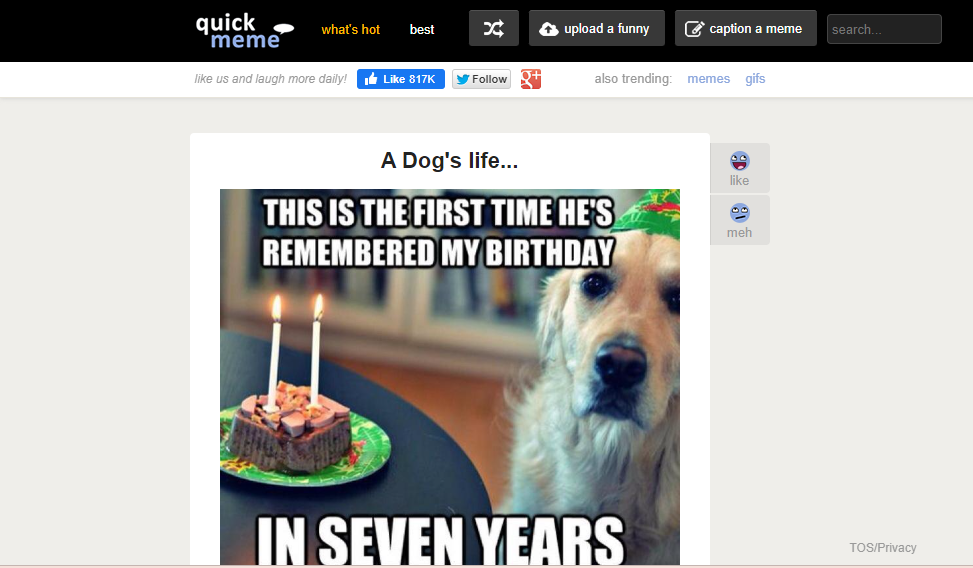Click the pencil caption icon
The height and width of the screenshot is (568, 973).
[x=694, y=29]
